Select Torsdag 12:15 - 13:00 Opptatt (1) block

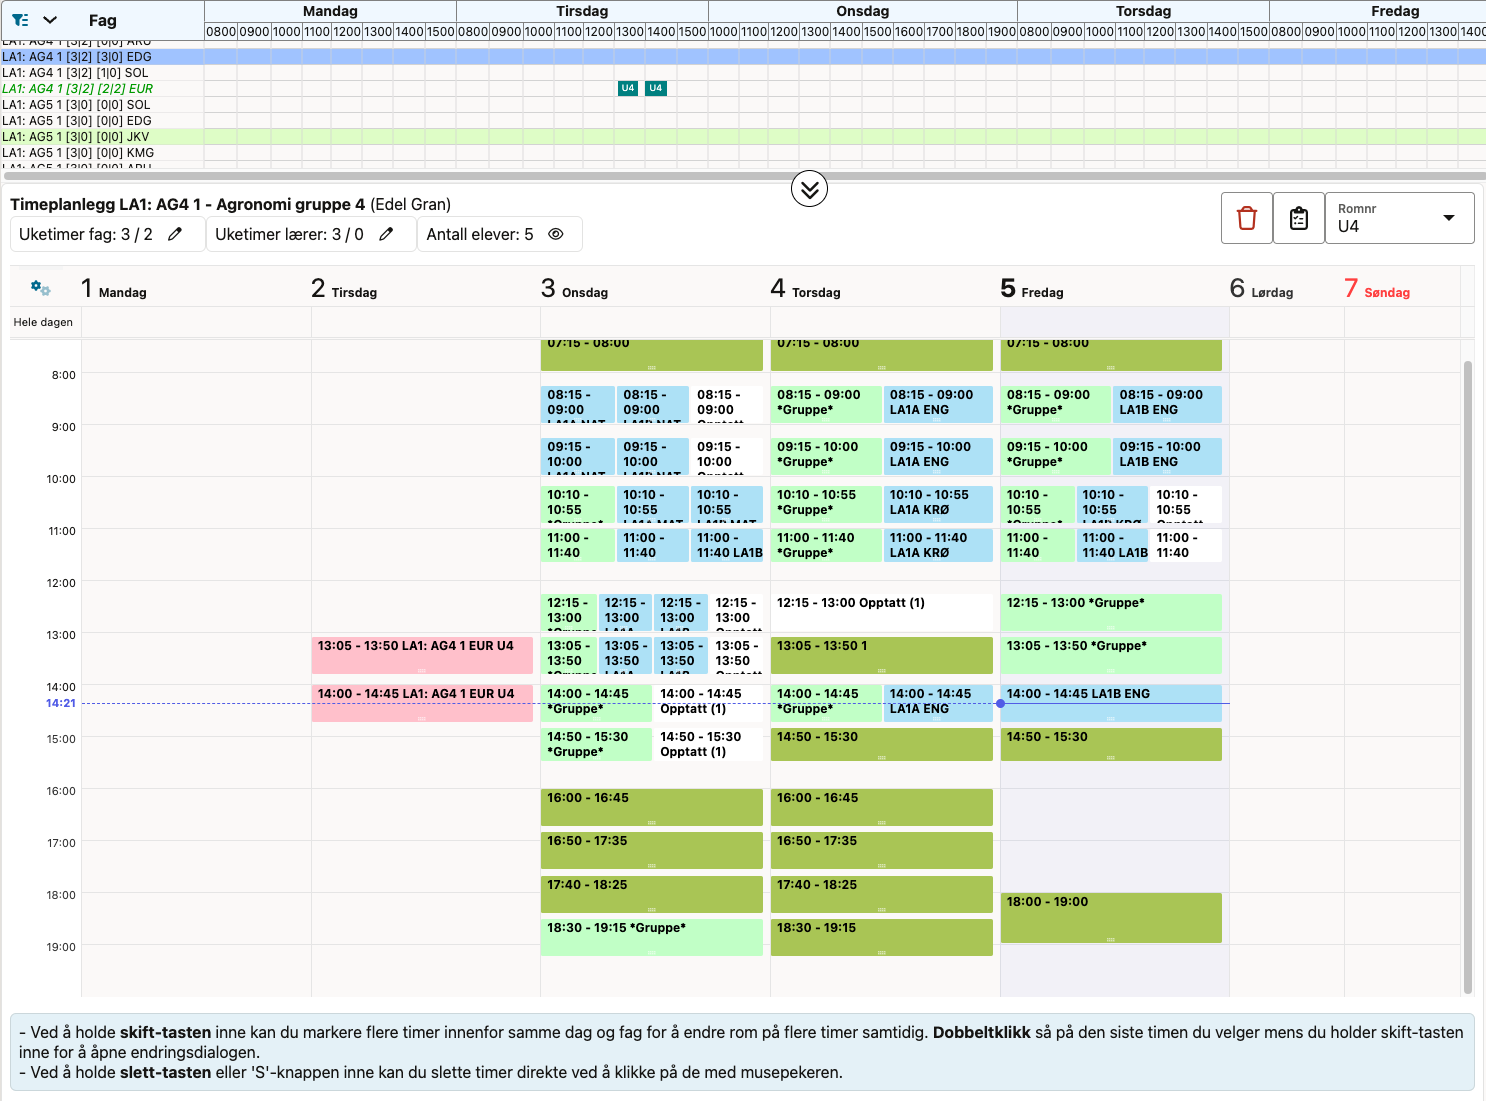[882, 612]
